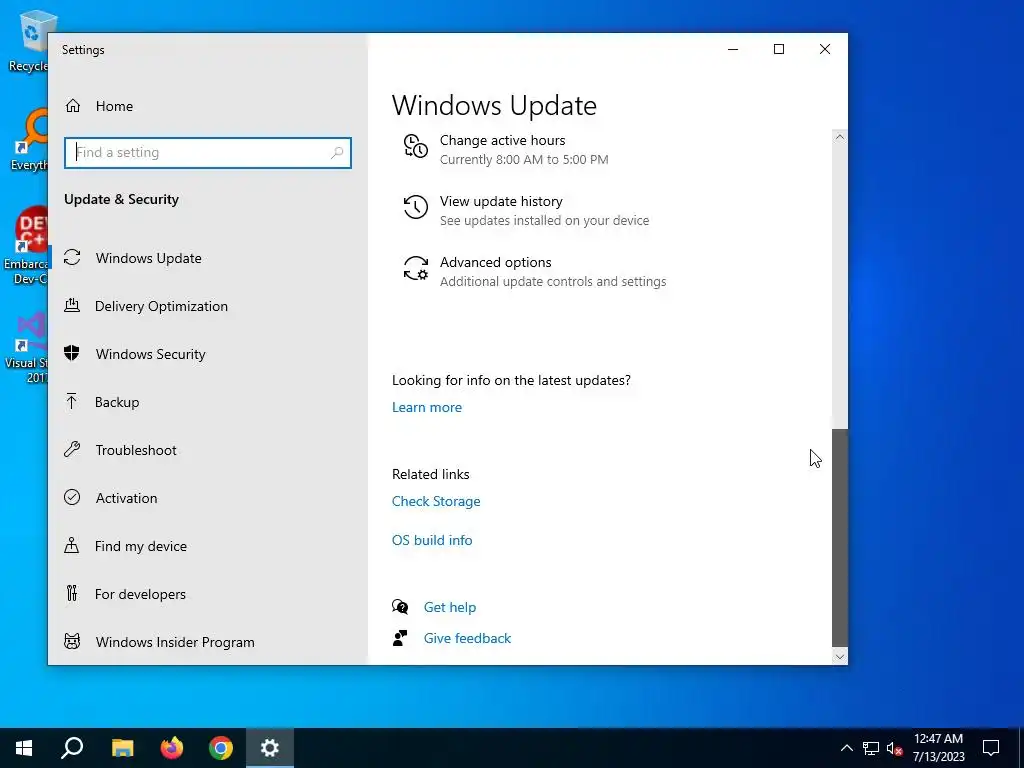Screen dimensions: 1024x768
Task: Click the View update history icon
Action: 415,208
